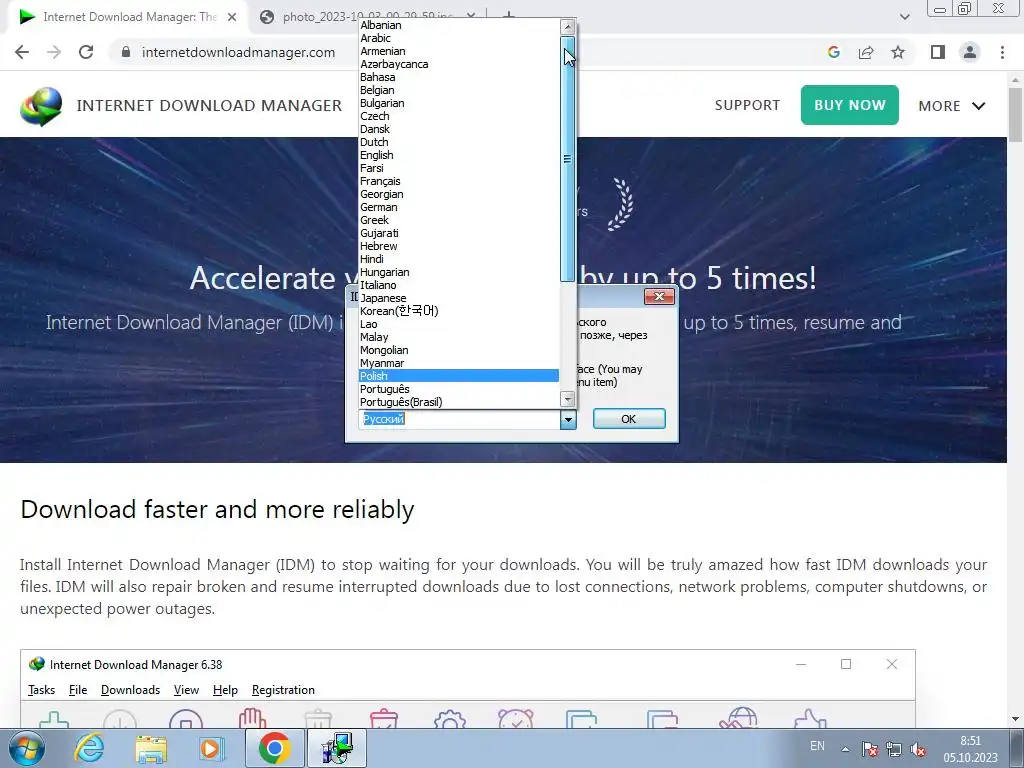This screenshot has height=768, width=1024.
Task: Pick Farsi in the language list
Action: pos(458,168)
